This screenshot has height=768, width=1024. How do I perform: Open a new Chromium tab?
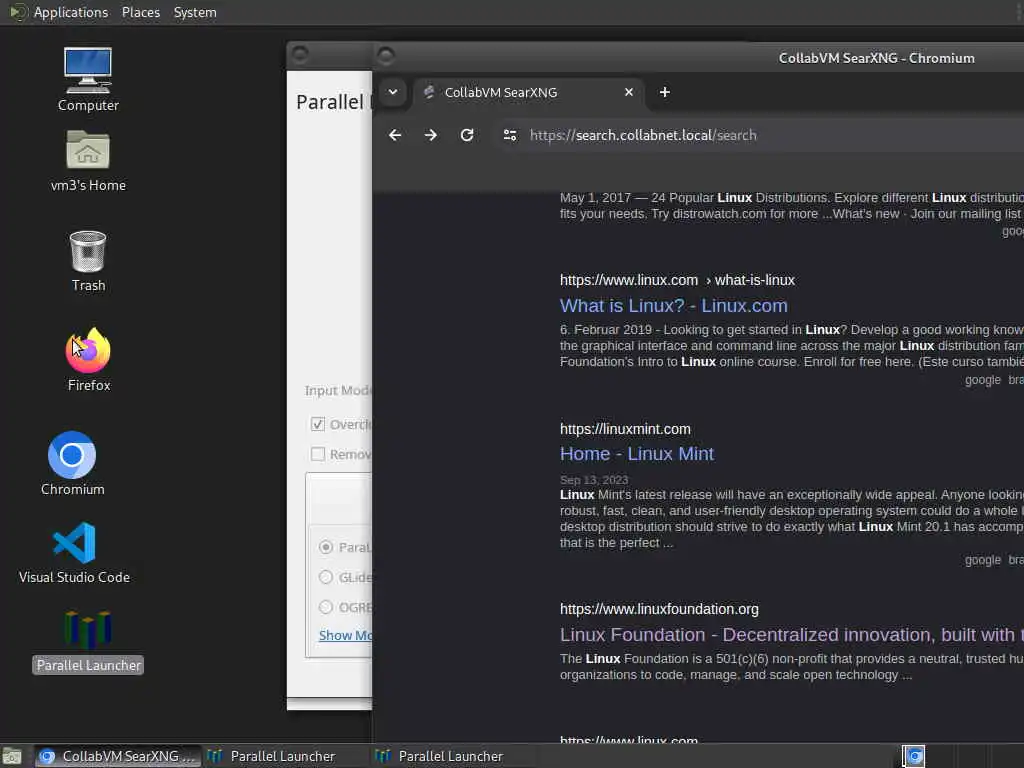click(665, 92)
